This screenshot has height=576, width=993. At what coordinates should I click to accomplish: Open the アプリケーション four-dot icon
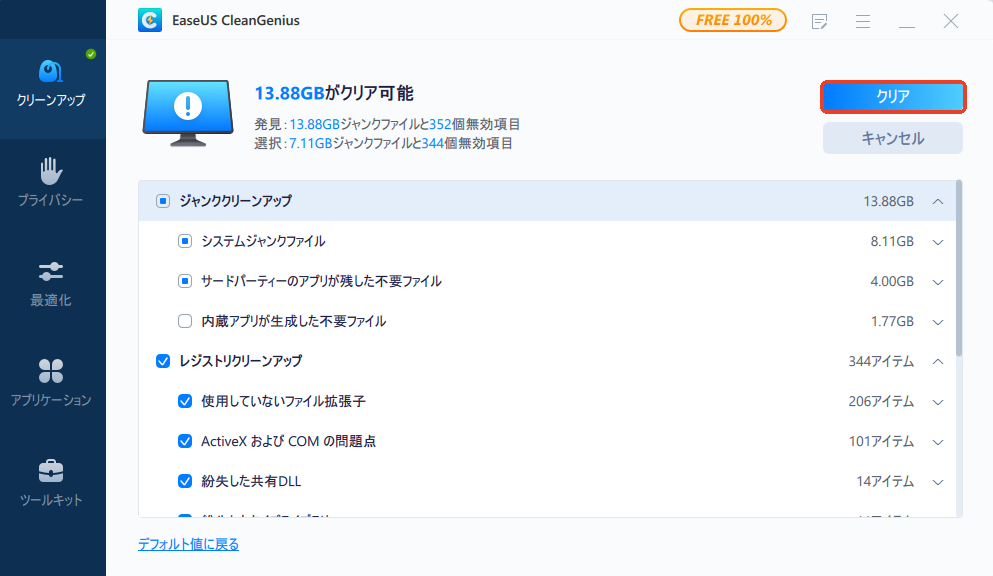click(x=51, y=372)
